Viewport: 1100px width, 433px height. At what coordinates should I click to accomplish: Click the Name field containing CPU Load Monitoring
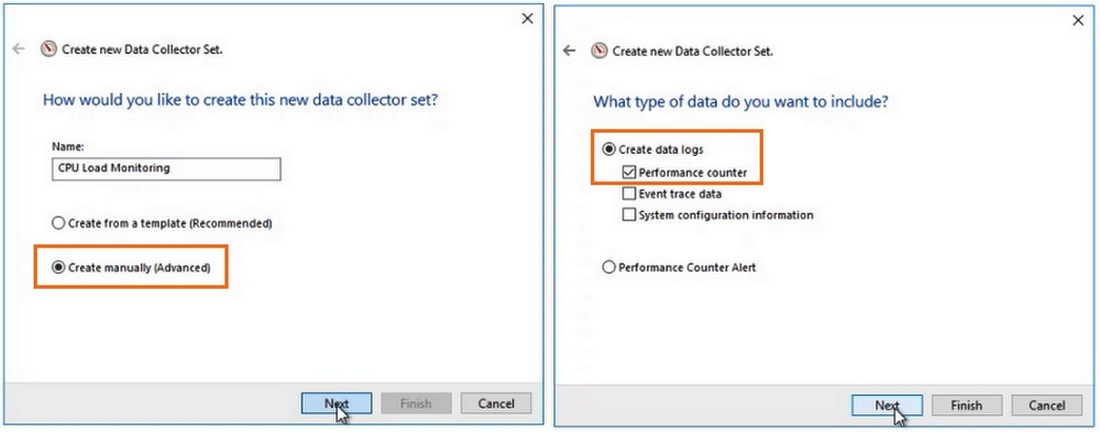[166, 168]
